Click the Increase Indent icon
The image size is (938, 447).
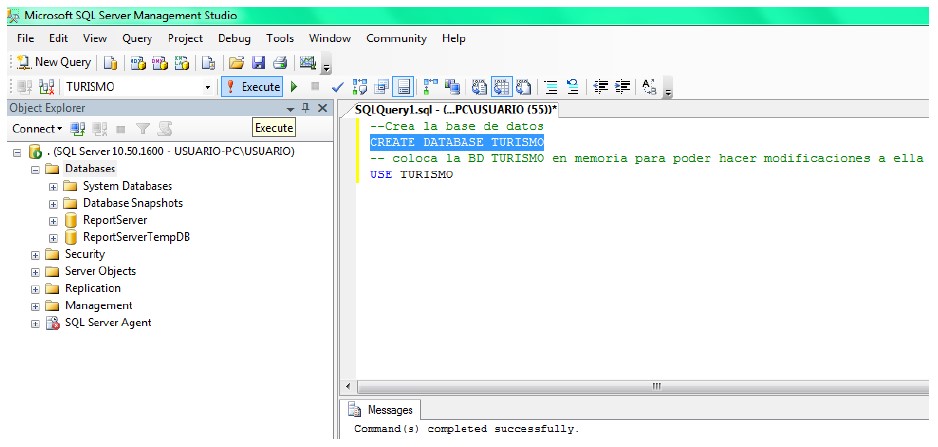tap(623, 87)
